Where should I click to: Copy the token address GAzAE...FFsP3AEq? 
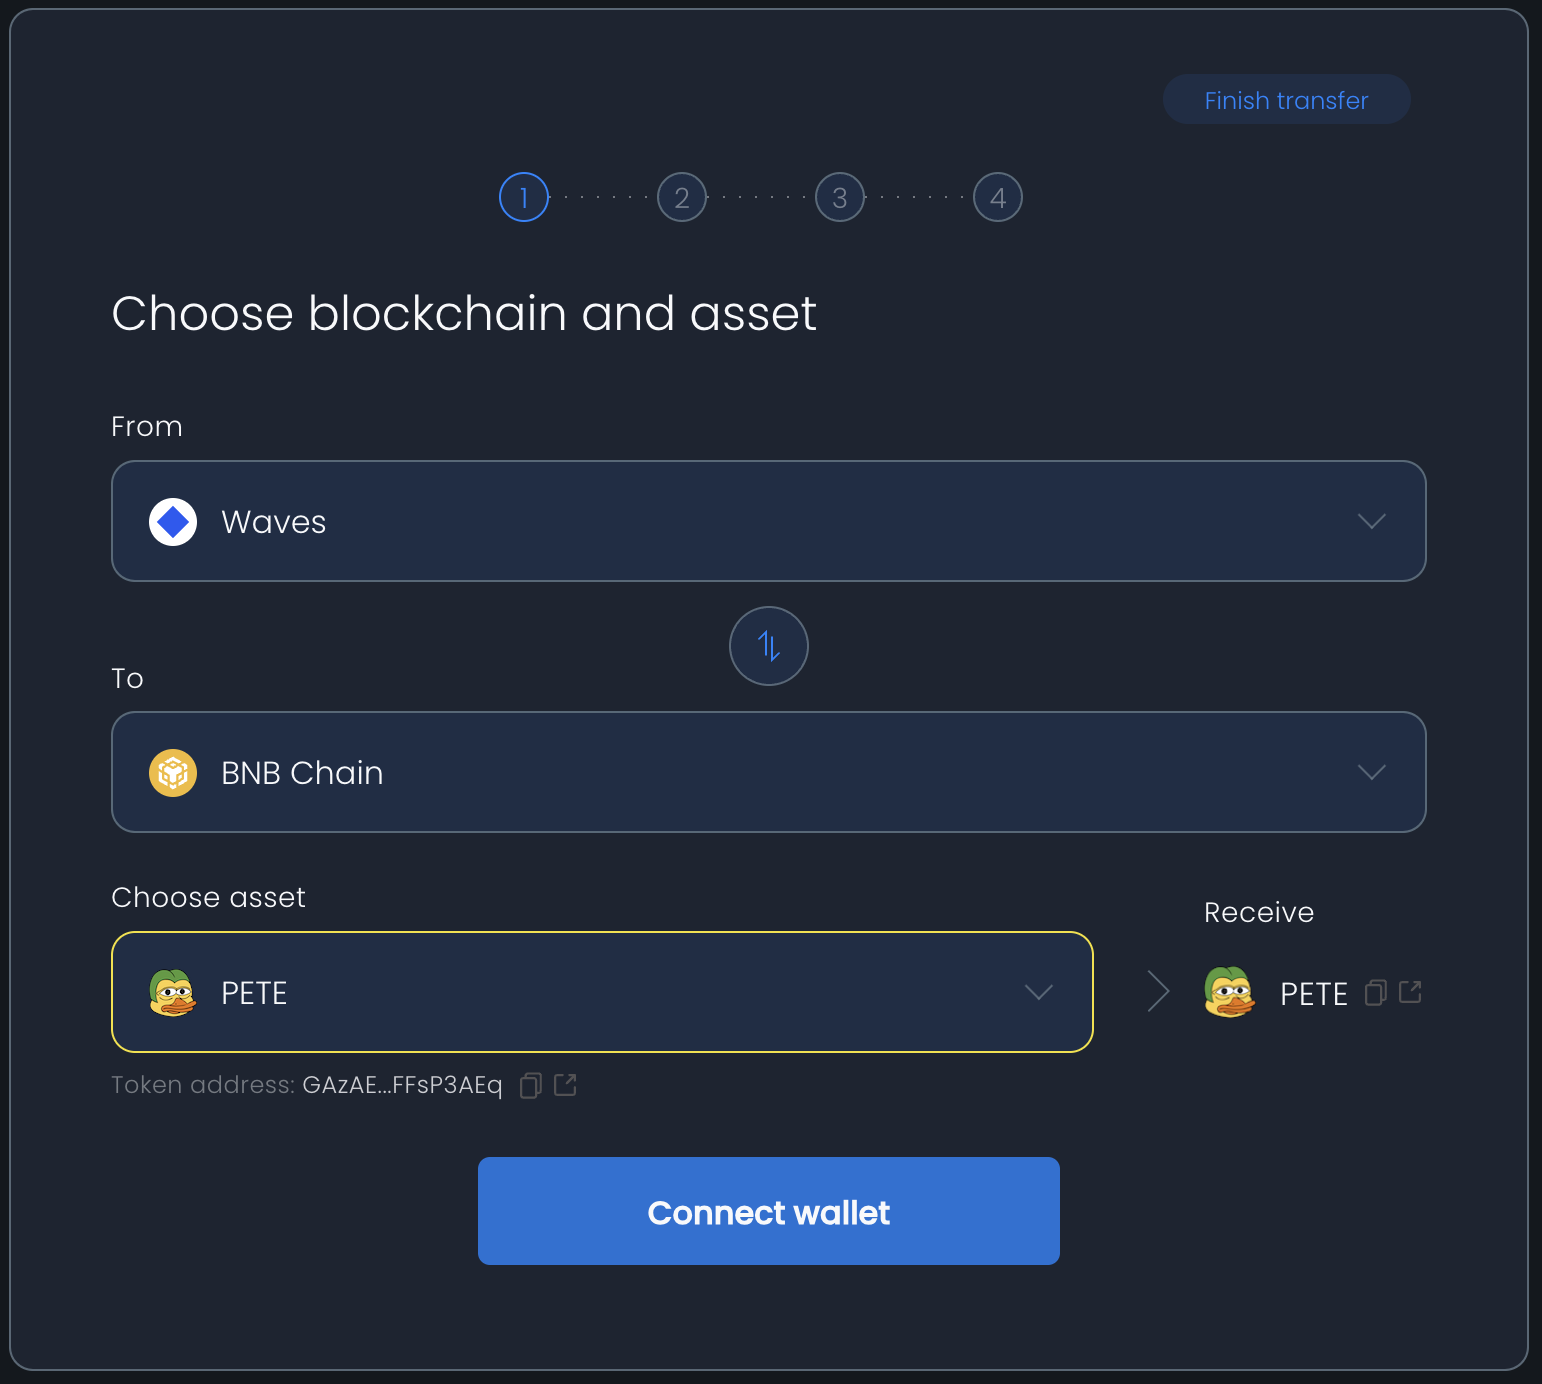click(531, 1085)
